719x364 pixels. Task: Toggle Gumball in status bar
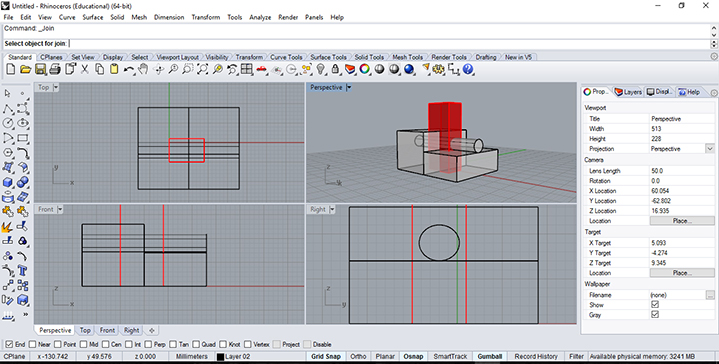489,356
